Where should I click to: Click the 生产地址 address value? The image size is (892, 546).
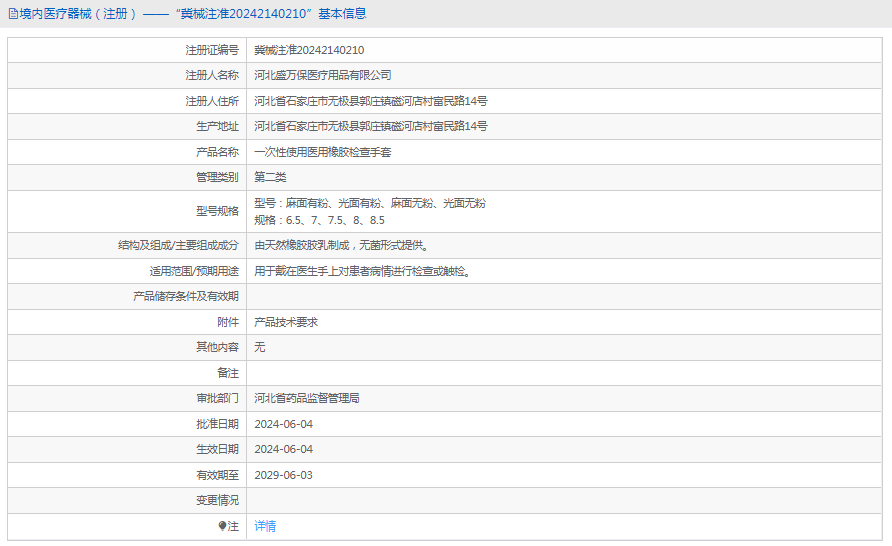(x=371, y=126)
